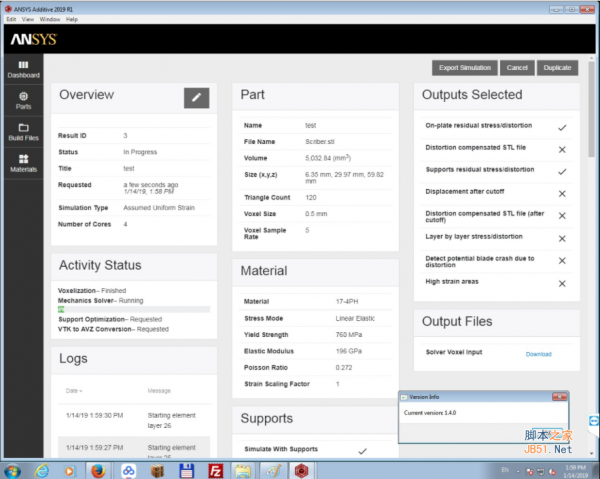Click the 1/14/19 1:59:30 PM log entry
Viewport: 600px width, 479px height.
134,420
